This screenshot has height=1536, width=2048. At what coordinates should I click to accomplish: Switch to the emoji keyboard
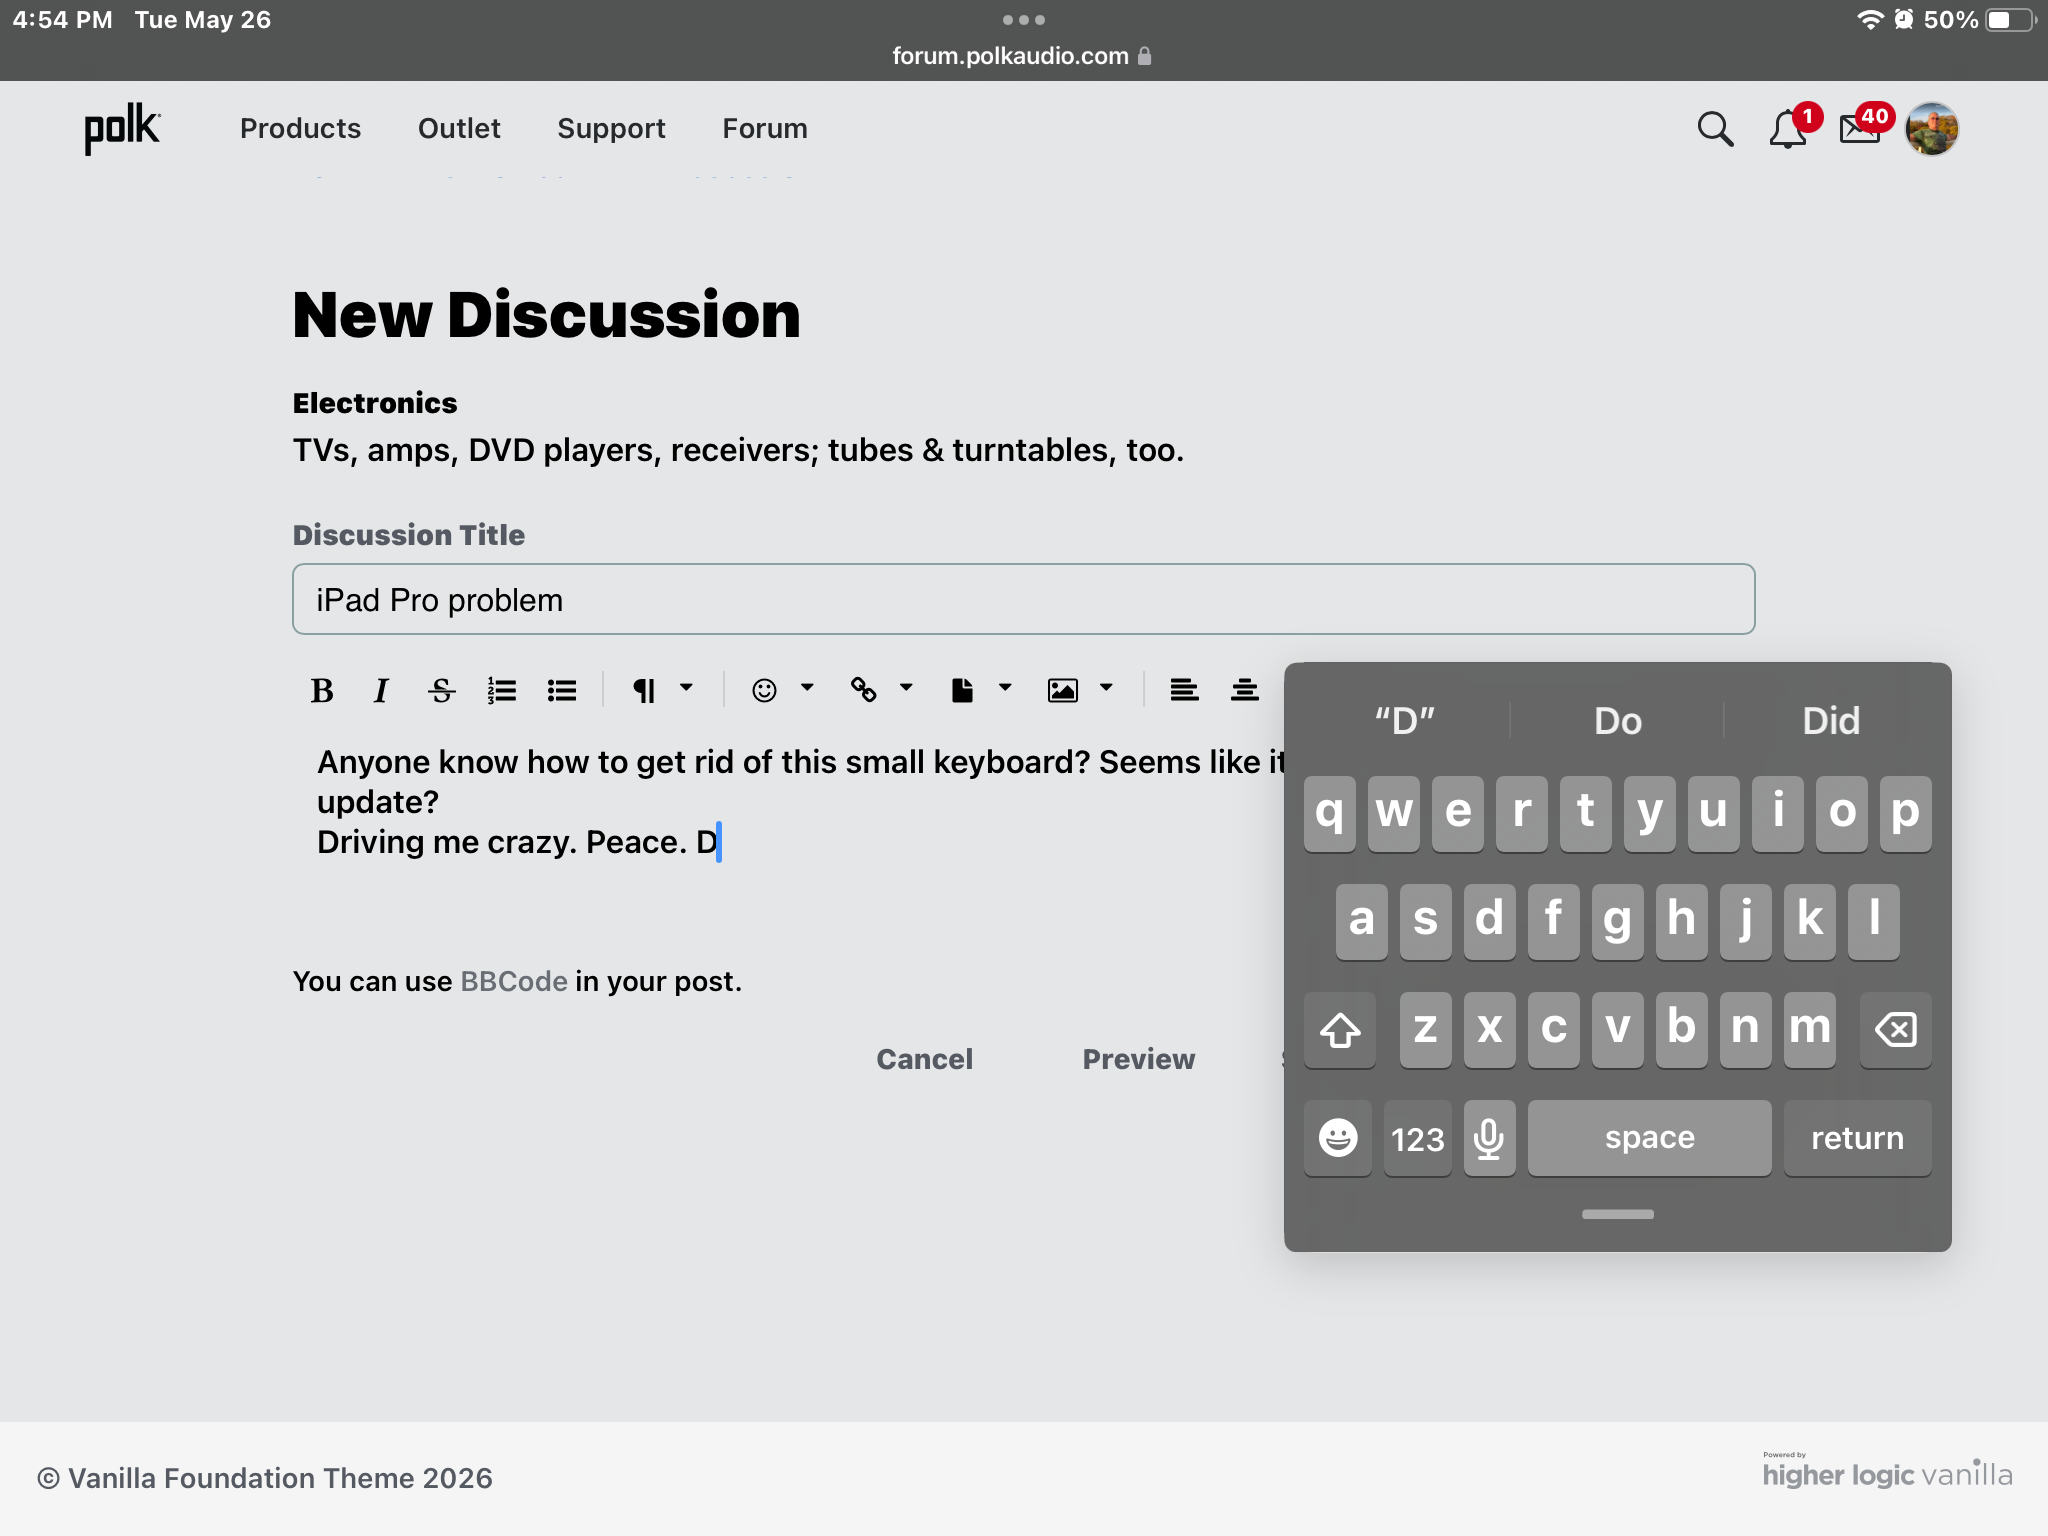coord(1338,1138)
